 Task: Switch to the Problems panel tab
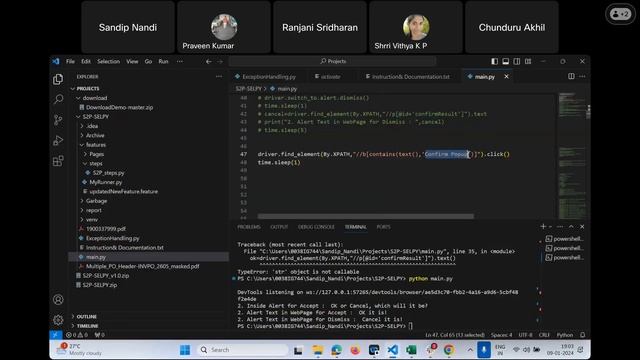pyautogui.click(x=249, y=227)
